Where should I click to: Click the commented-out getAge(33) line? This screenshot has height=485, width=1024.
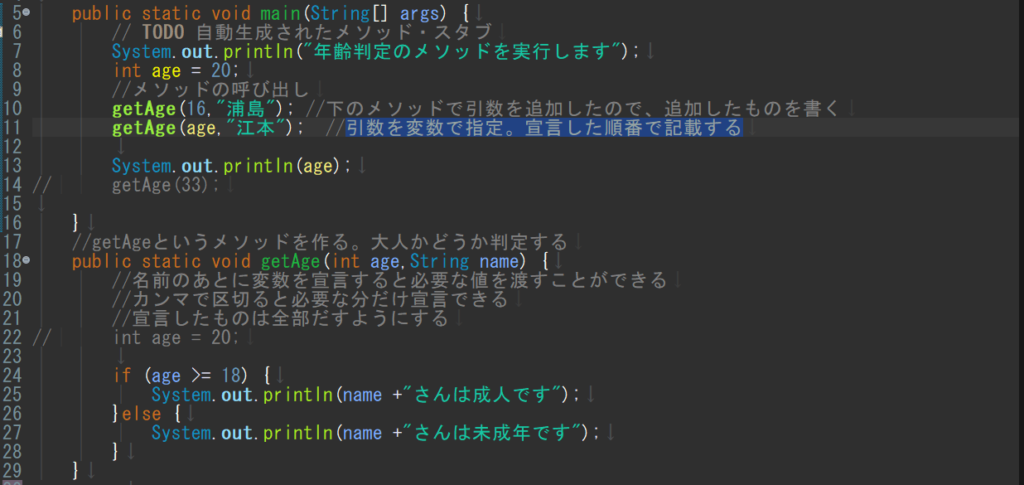pos(168,185)
